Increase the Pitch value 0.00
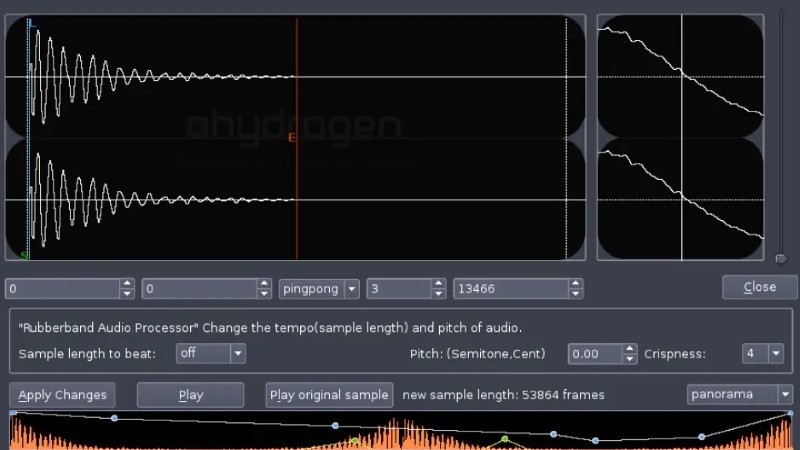The width and height of the screenshot is (800, 450). click(x=630, y=348)
